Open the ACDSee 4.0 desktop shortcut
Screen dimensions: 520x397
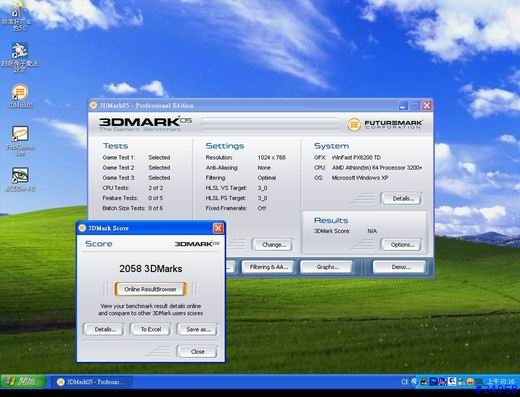(x=20, y=179)
